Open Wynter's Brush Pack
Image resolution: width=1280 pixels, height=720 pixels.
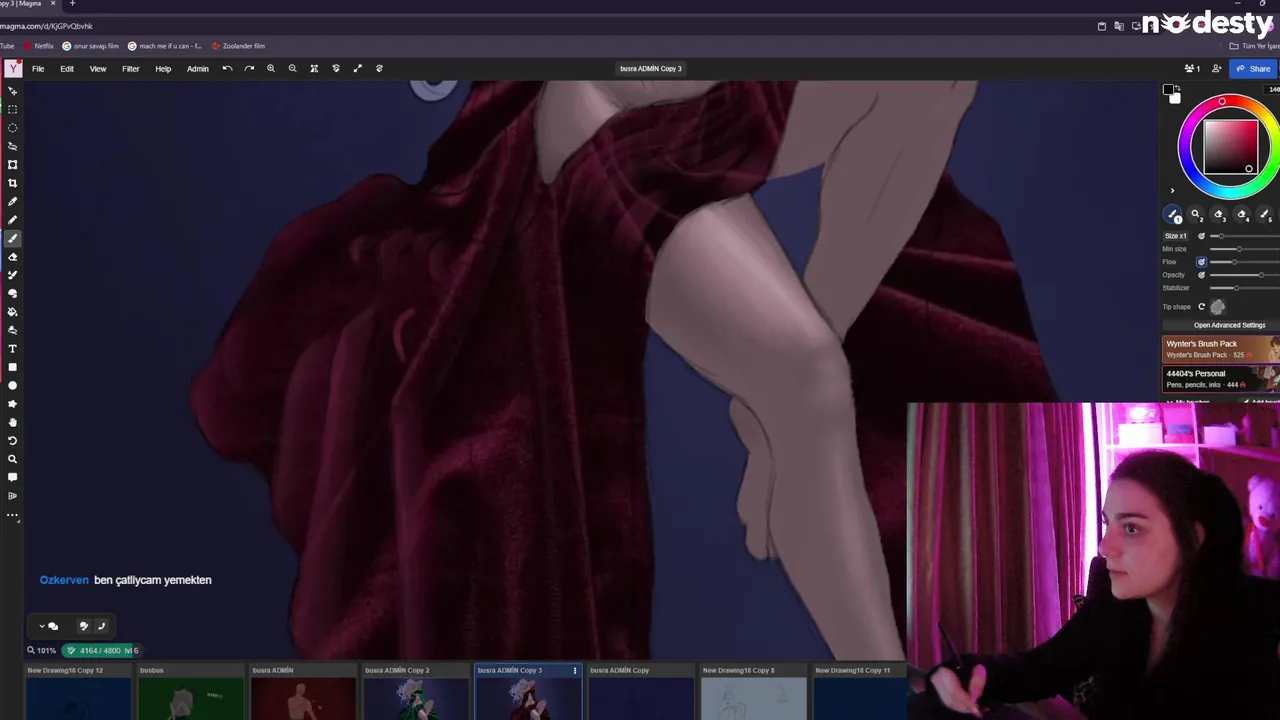tap(1221, 349)
